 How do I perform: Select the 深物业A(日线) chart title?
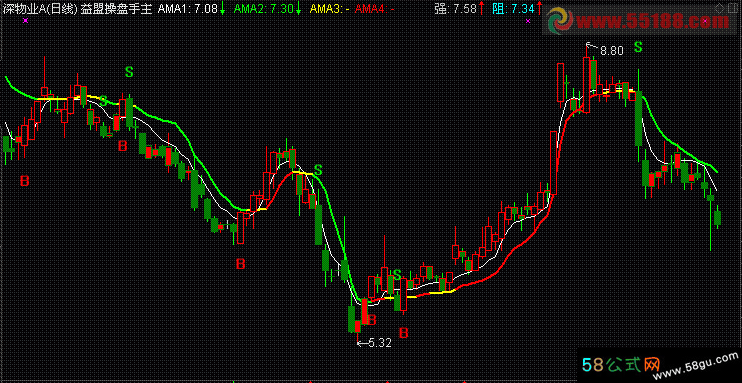[x=40, y=8]
